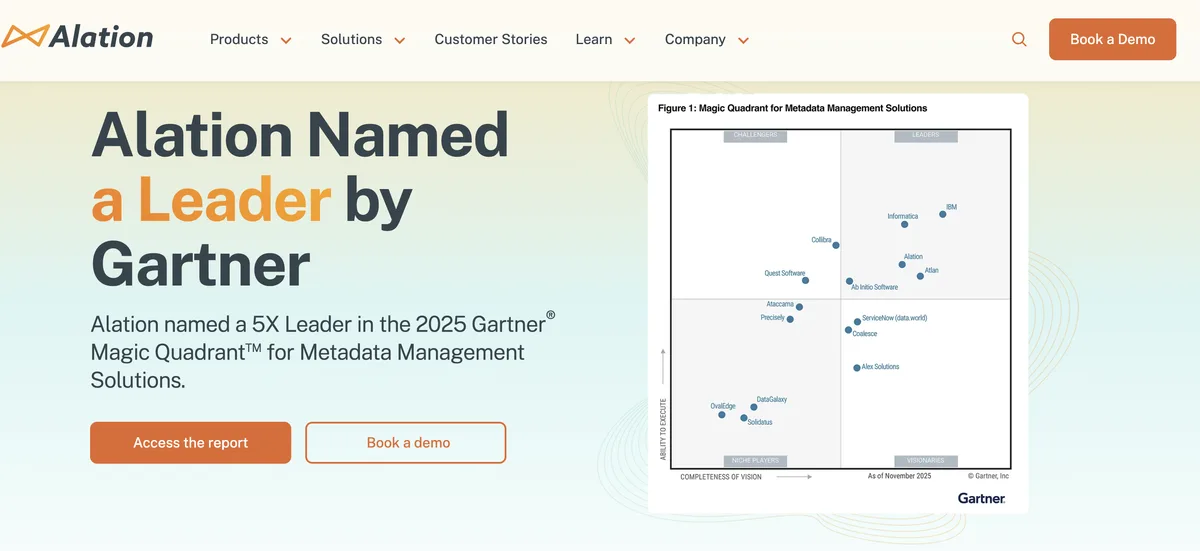Click the VISIONARIES quadrant label
The width and height of the screenshot is (1200, 551).
click(x=925, y=462)
